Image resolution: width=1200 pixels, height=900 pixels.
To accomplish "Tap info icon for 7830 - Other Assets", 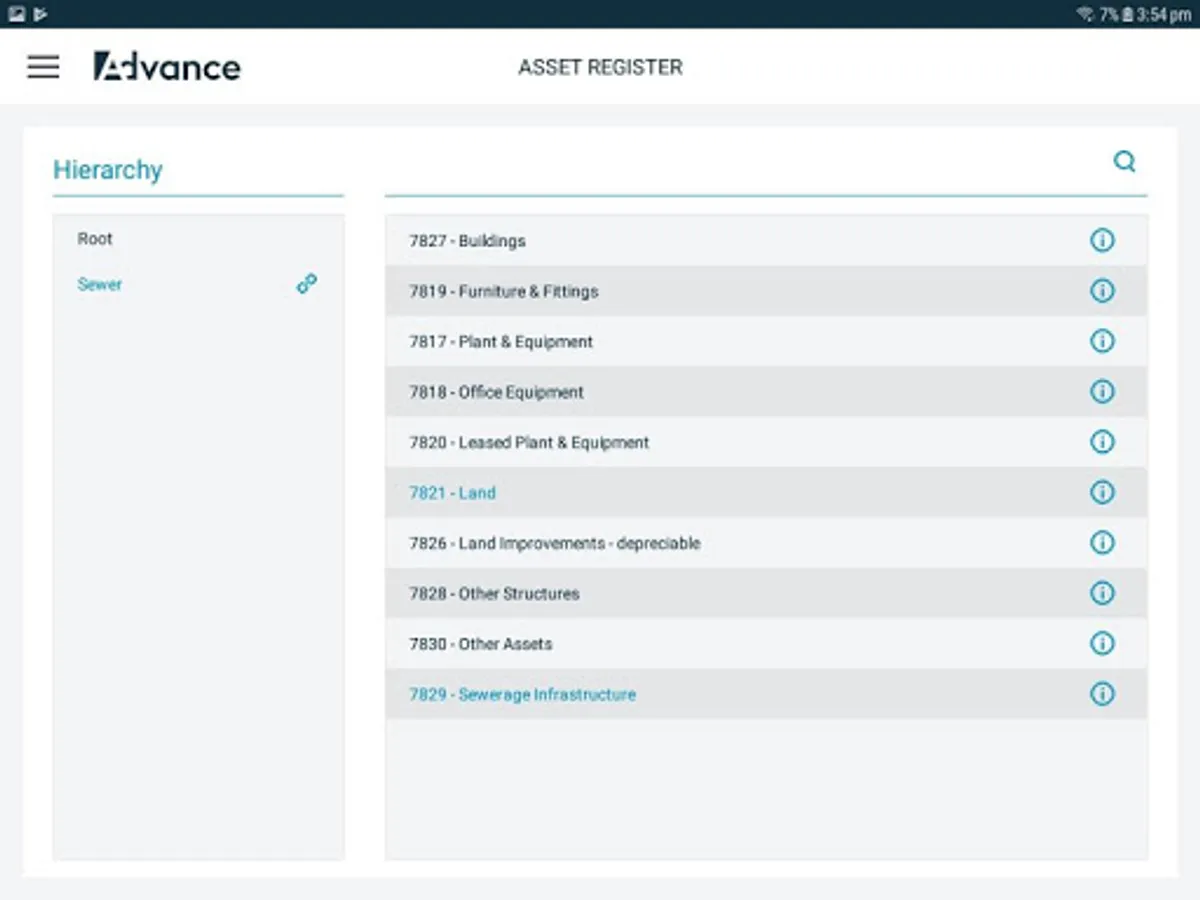I will point(1102,643).
